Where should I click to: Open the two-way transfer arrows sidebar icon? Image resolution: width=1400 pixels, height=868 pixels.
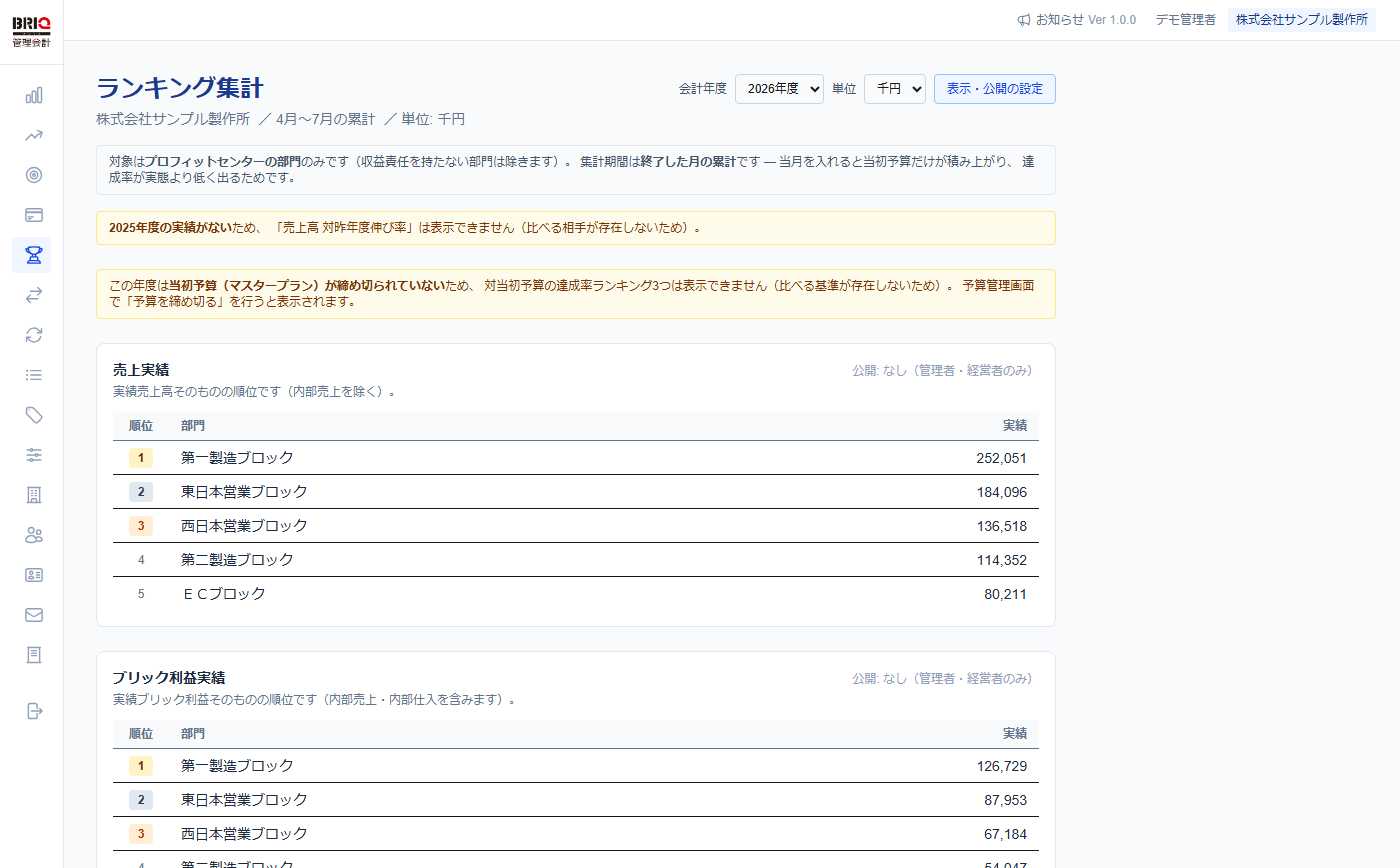click(x=34, y=295)
